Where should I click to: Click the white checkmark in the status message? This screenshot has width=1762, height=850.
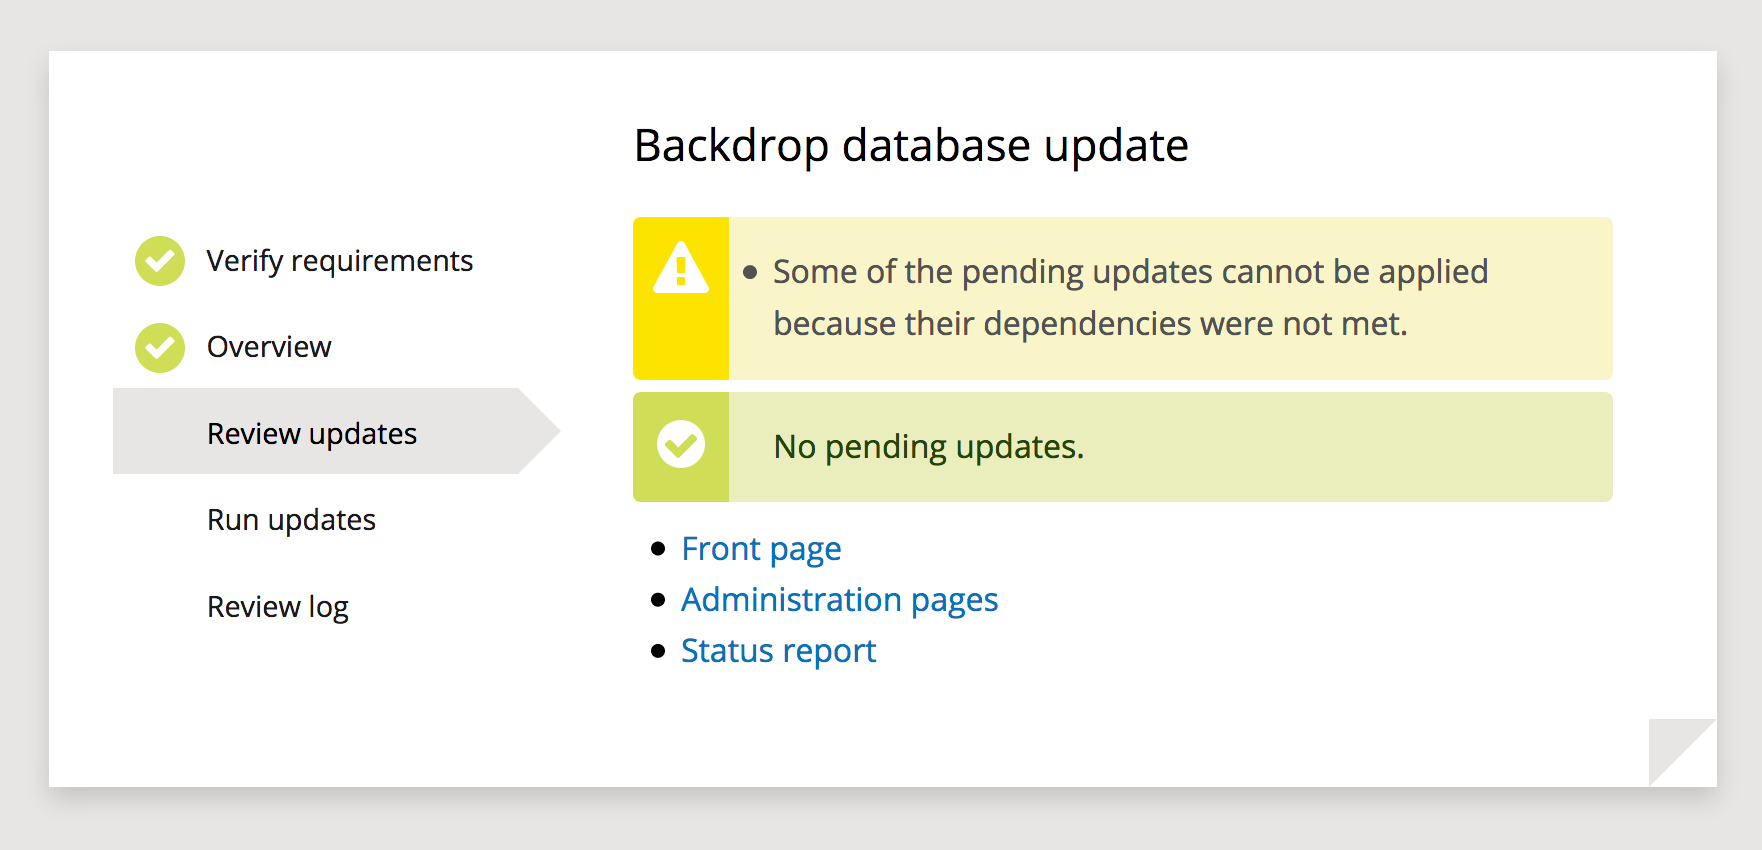tap(681, 444)
